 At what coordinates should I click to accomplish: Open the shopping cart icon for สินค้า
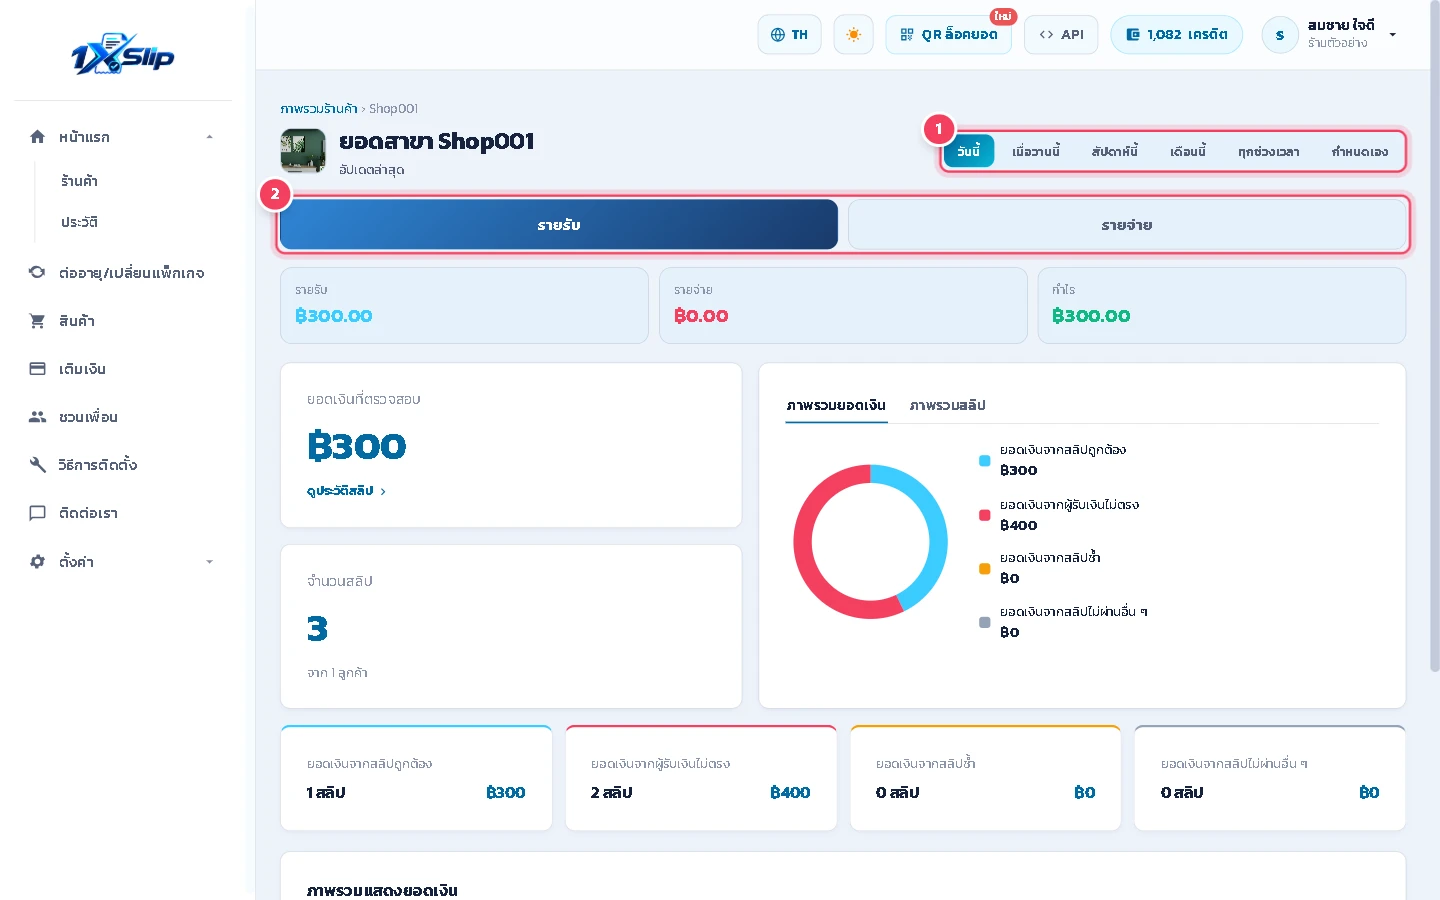[x=37, y=321]
